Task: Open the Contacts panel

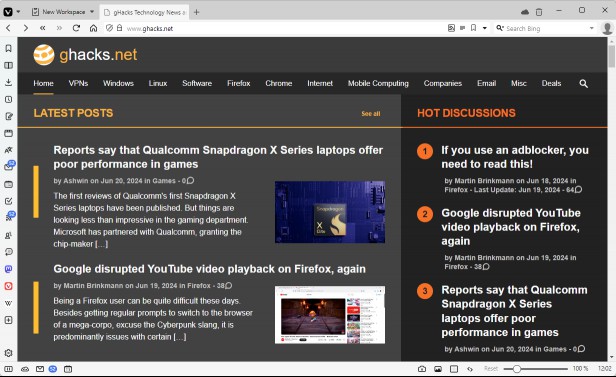Action: (x=8, y=235)
